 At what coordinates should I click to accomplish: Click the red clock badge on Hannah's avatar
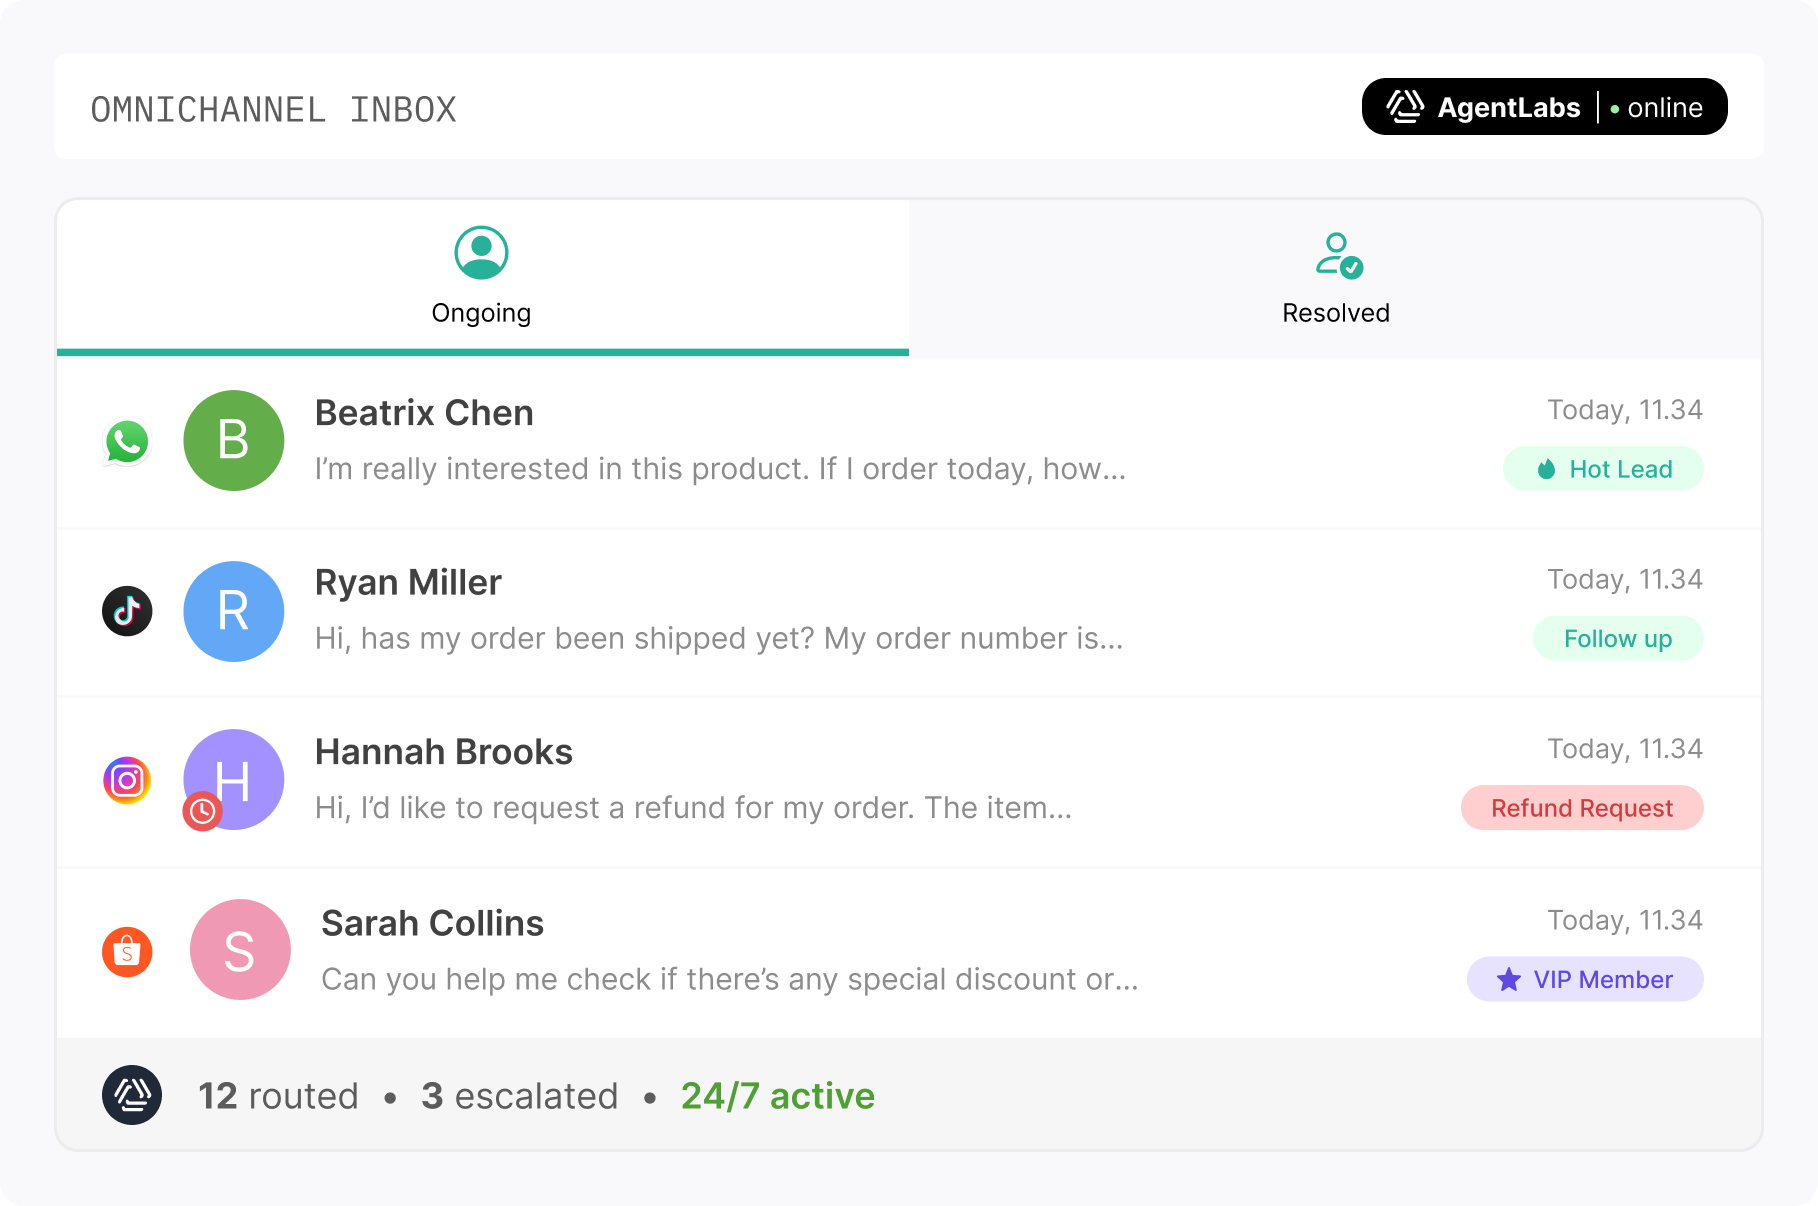(x=202, y=811)
